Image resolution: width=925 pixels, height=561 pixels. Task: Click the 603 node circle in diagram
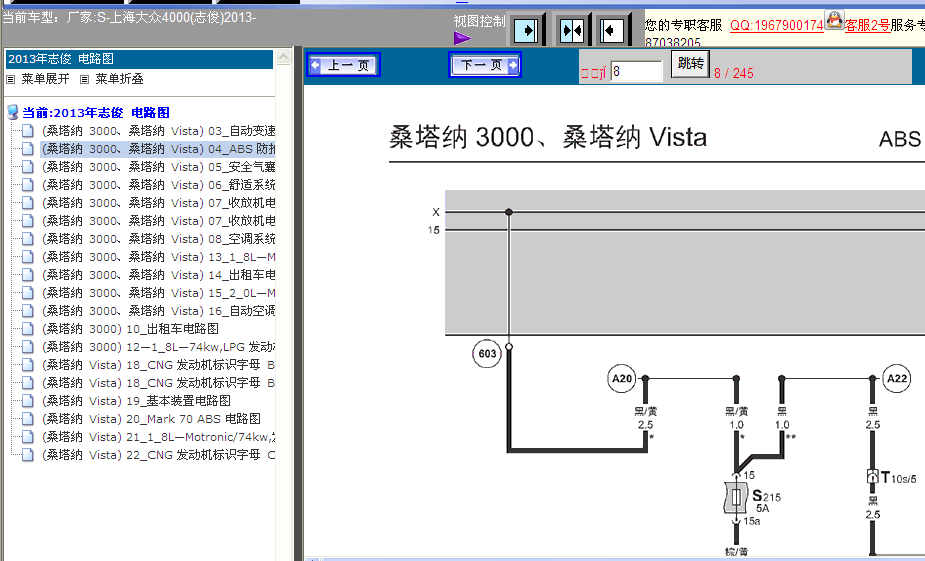tap(487, 353)
